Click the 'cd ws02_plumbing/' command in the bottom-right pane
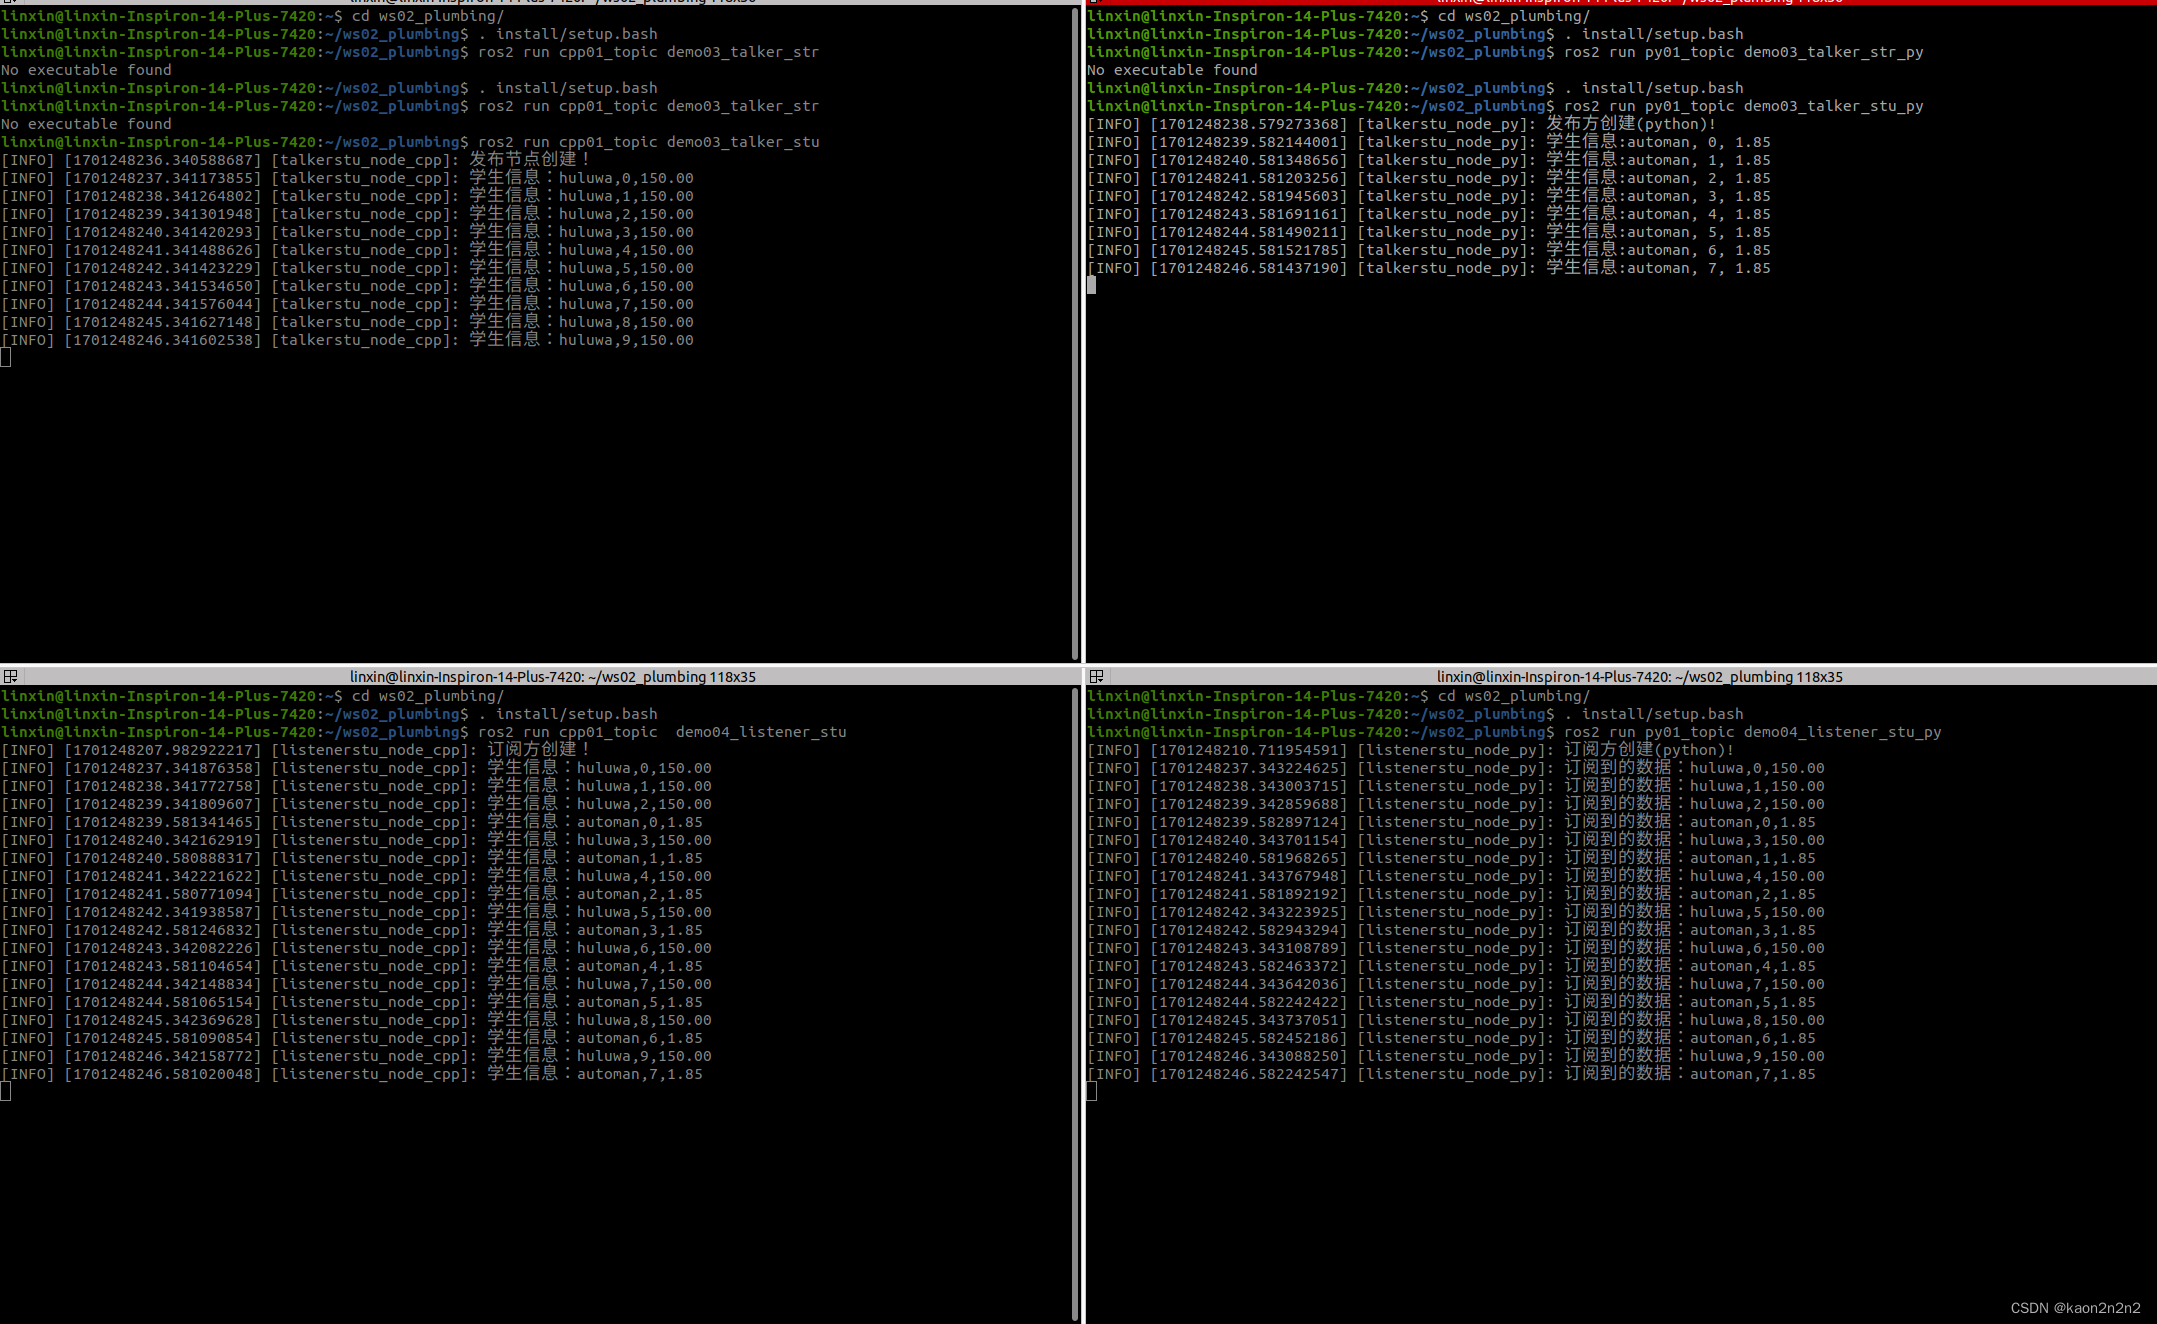This screenshot has width=2157, height=1324. [1514, 696]
